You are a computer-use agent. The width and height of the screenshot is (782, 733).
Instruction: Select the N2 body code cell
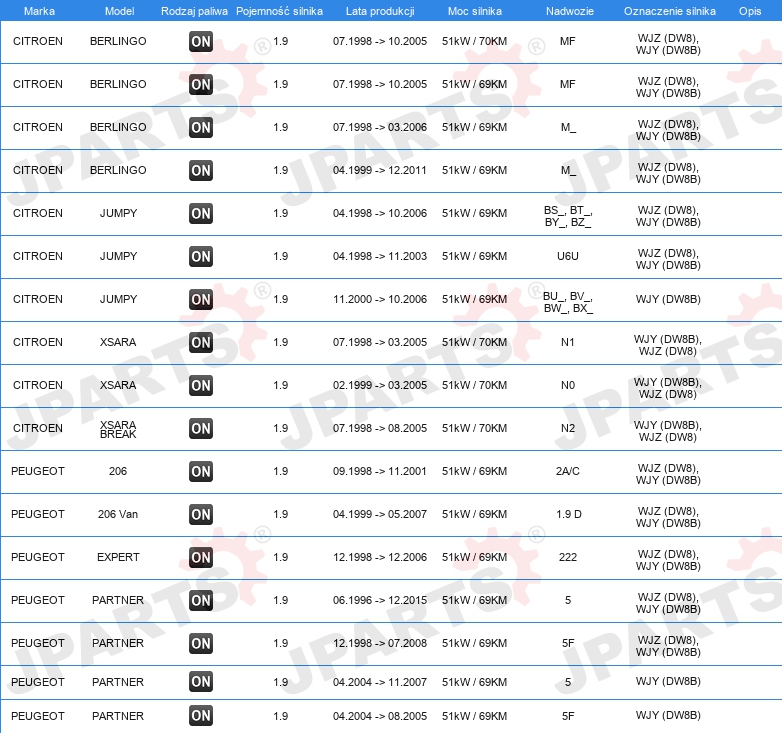point(568,428)
